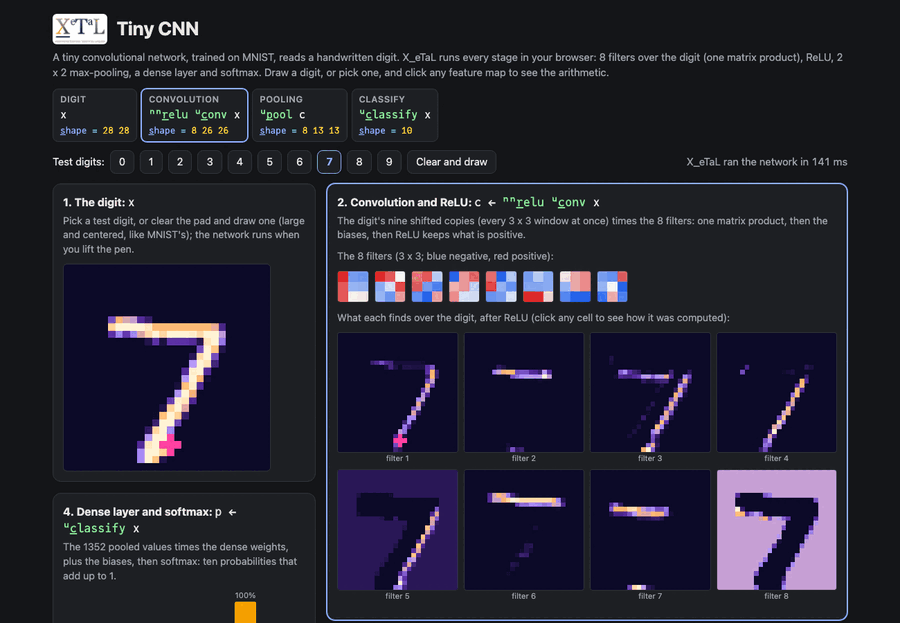Click the filter 2 feature map
This screenshot has width=900, height=623.
[x=524, y=392]
